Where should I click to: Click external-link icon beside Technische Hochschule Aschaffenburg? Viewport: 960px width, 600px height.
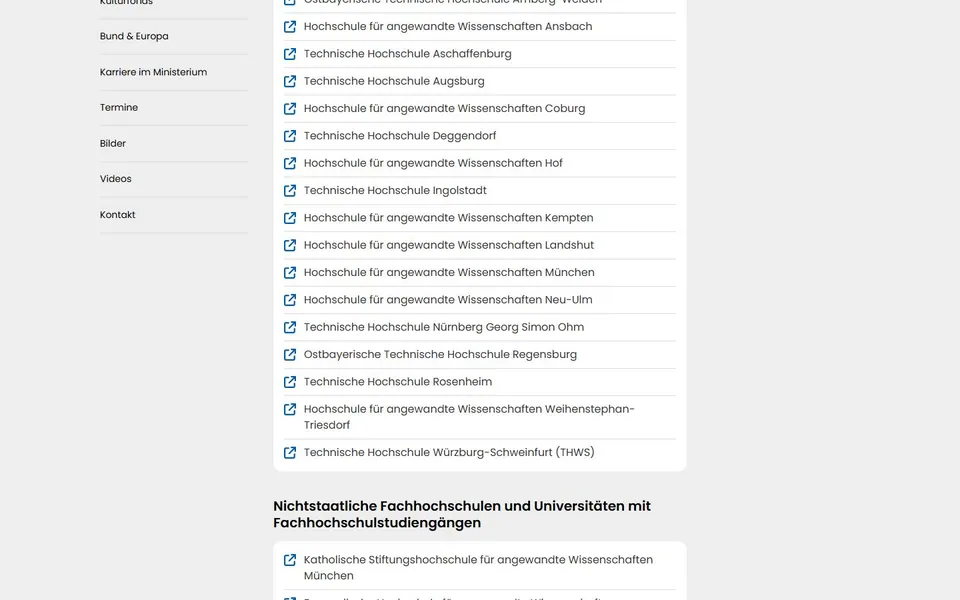tap(290, 54)
